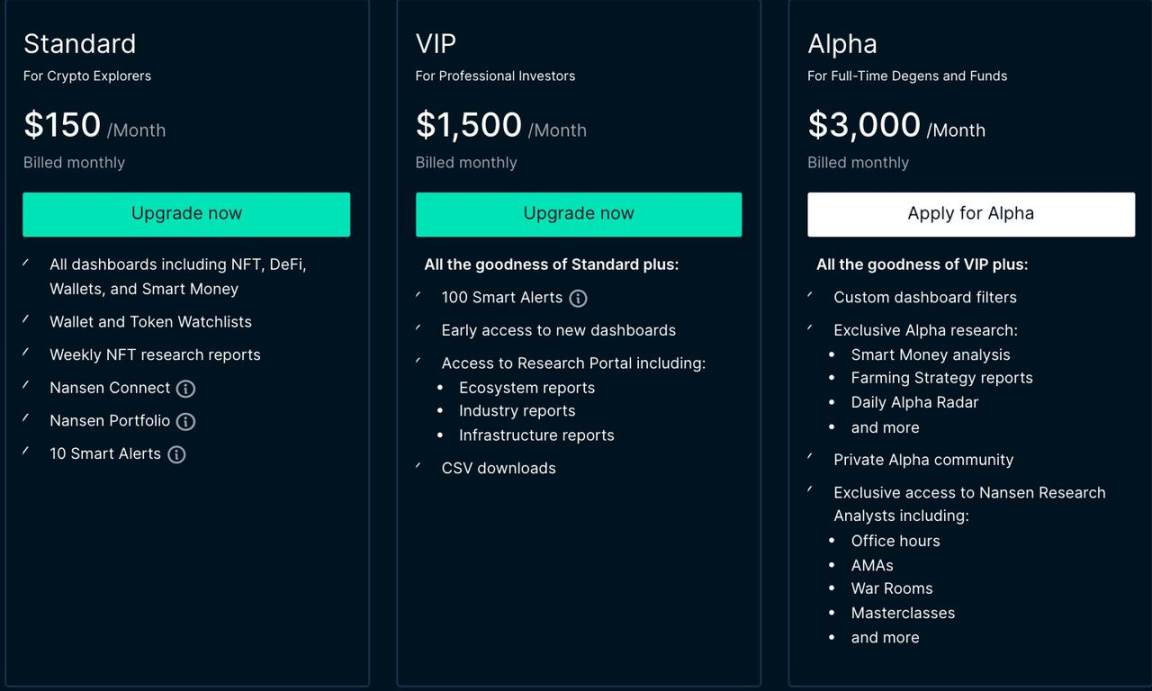The width and height of the screenshot is (1152, 691).
Task: Select the VIP plan heading
Action: 436,44
